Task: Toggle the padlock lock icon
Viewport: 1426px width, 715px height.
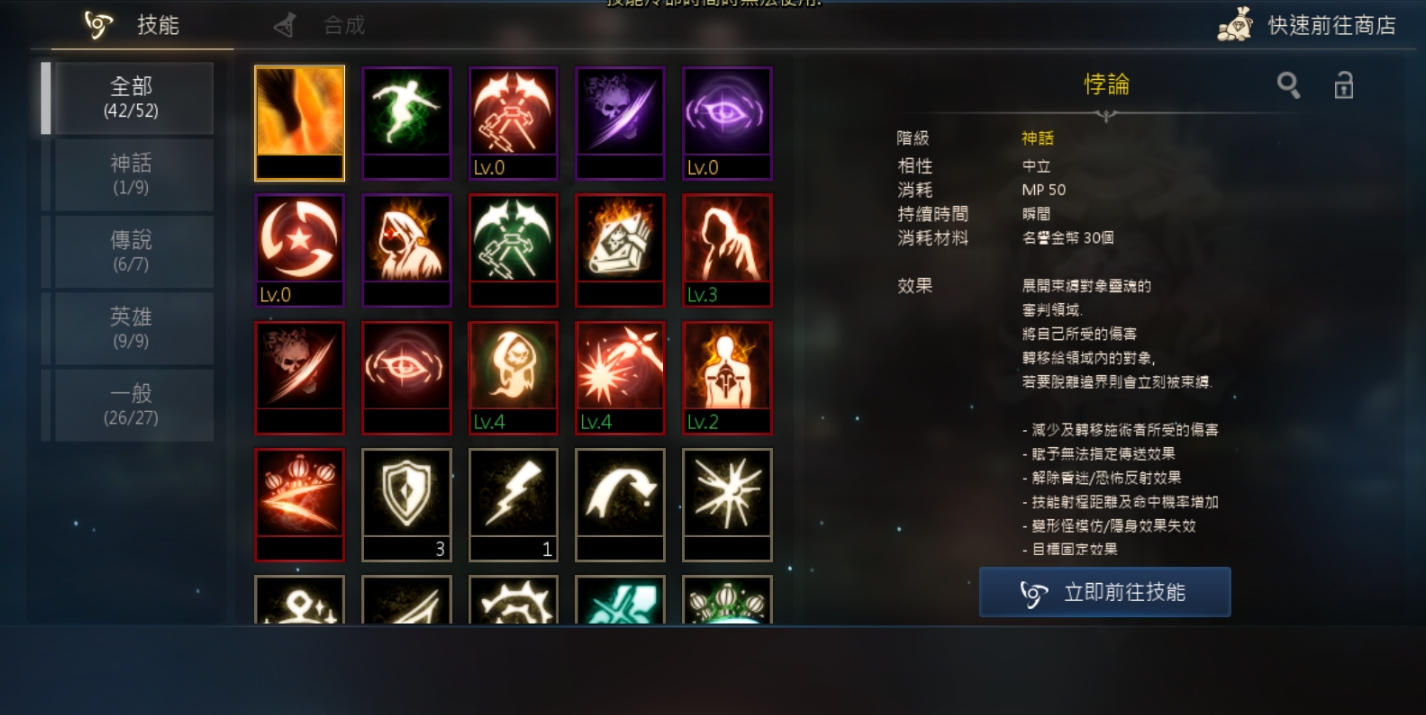Action: pos(1344,85)
